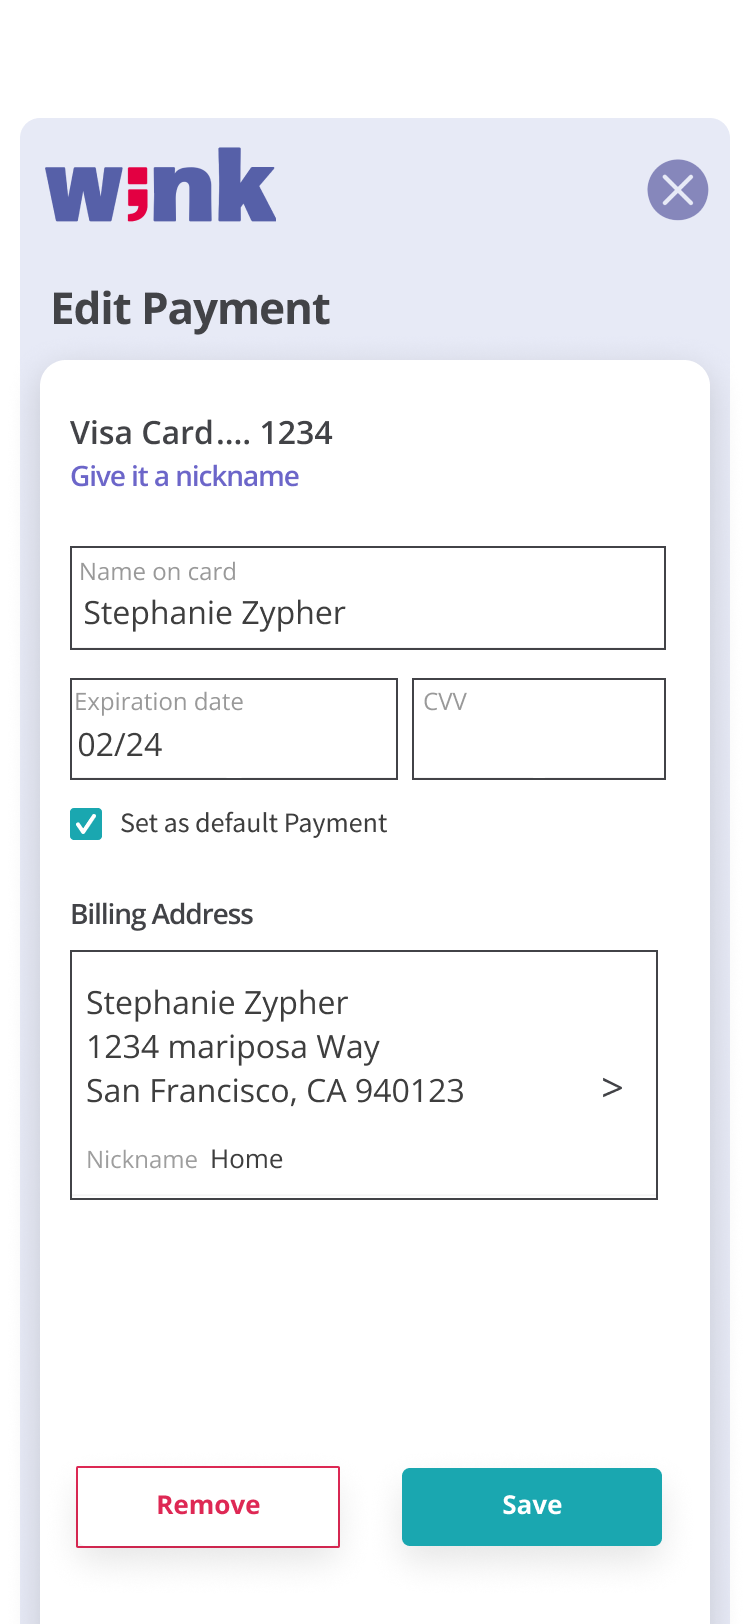
Task: Open the billing address card
Action: tap(363, 1074)
